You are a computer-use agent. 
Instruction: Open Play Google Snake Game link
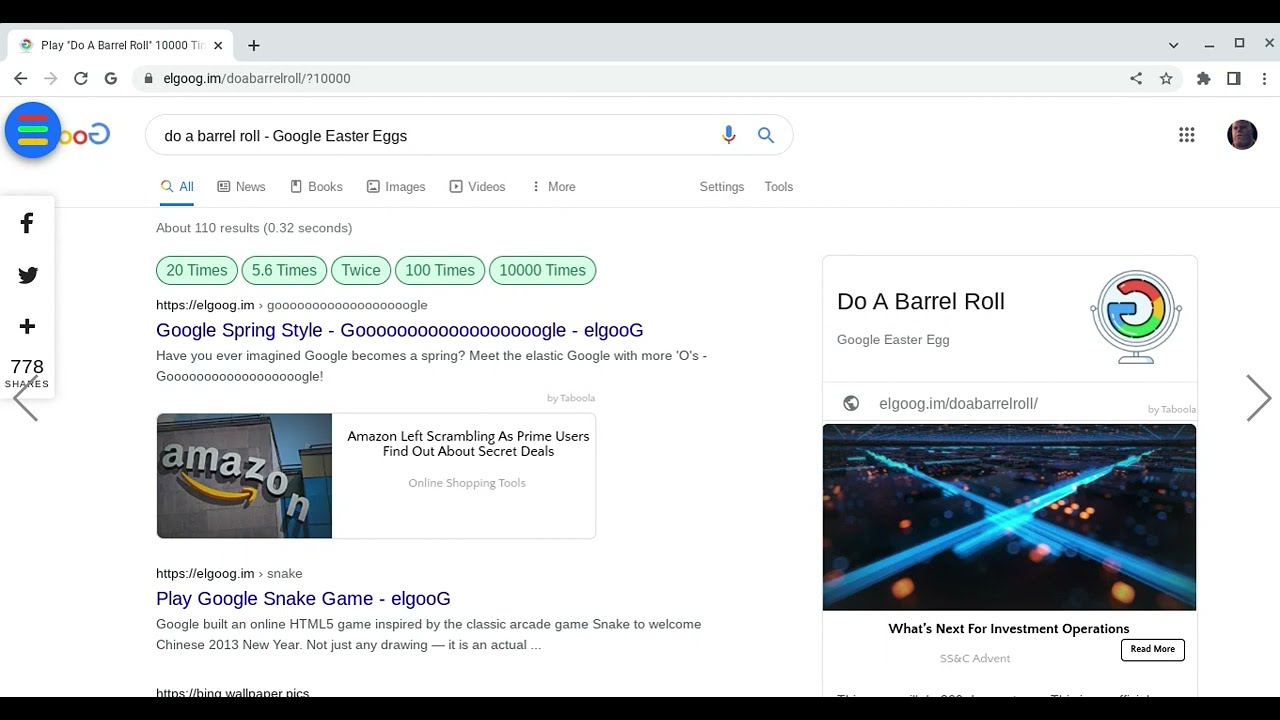click(x=303, y=599)
